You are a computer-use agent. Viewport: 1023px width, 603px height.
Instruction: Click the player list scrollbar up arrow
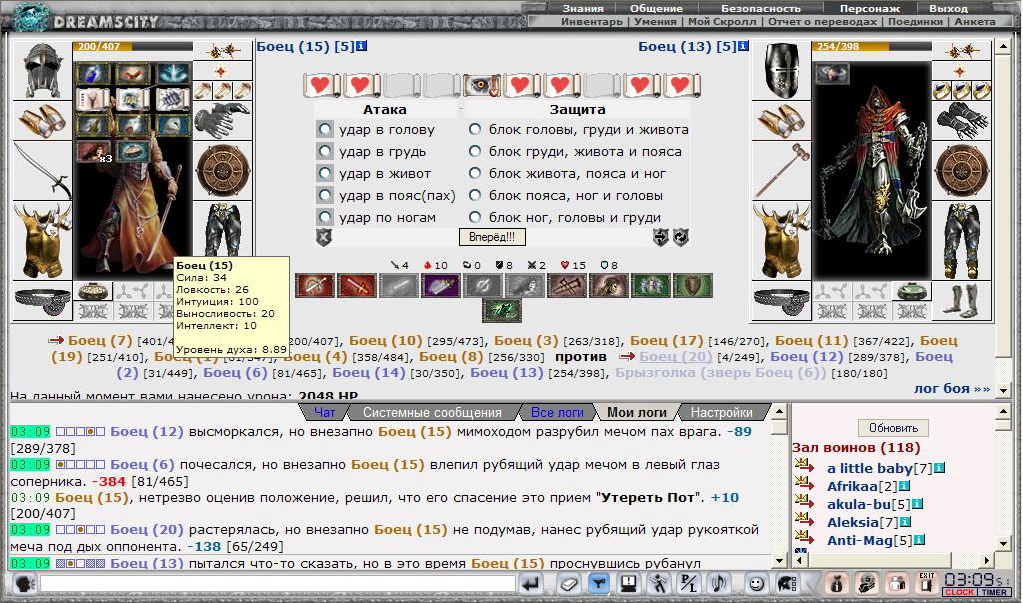[1005, 411]
